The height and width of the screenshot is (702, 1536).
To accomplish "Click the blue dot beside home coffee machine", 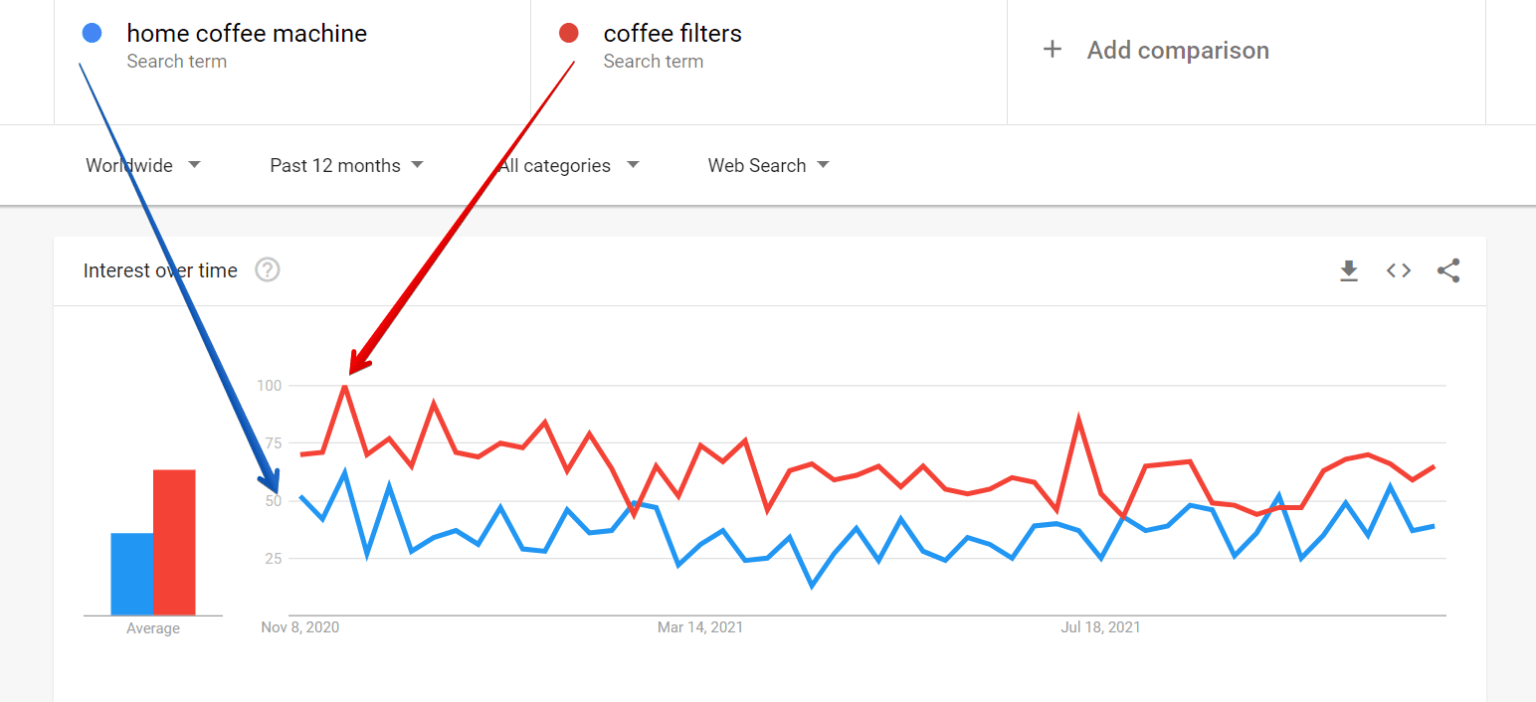I will 92,33.
